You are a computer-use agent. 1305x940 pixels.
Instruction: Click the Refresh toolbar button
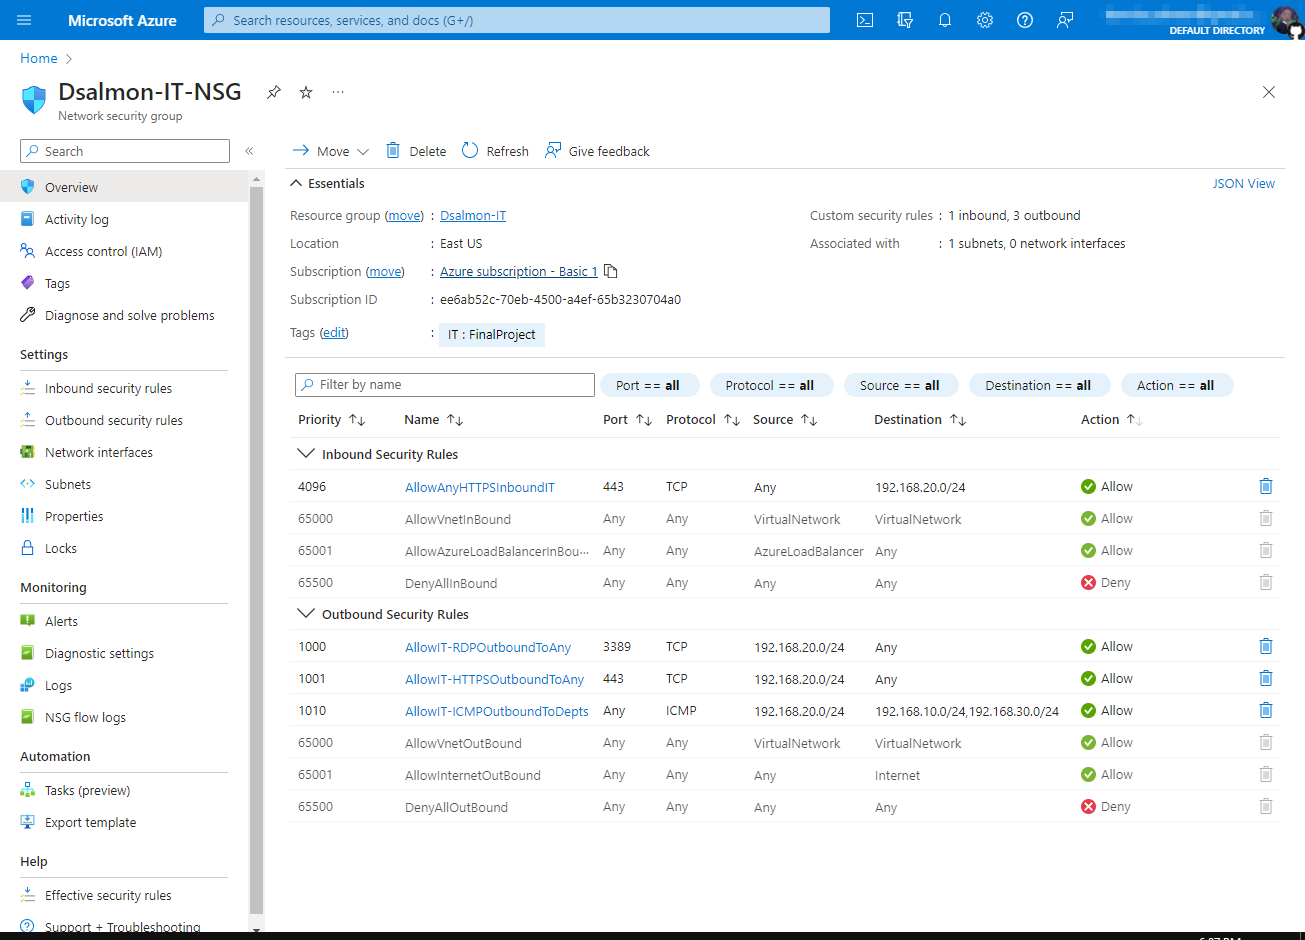[495, 151]
